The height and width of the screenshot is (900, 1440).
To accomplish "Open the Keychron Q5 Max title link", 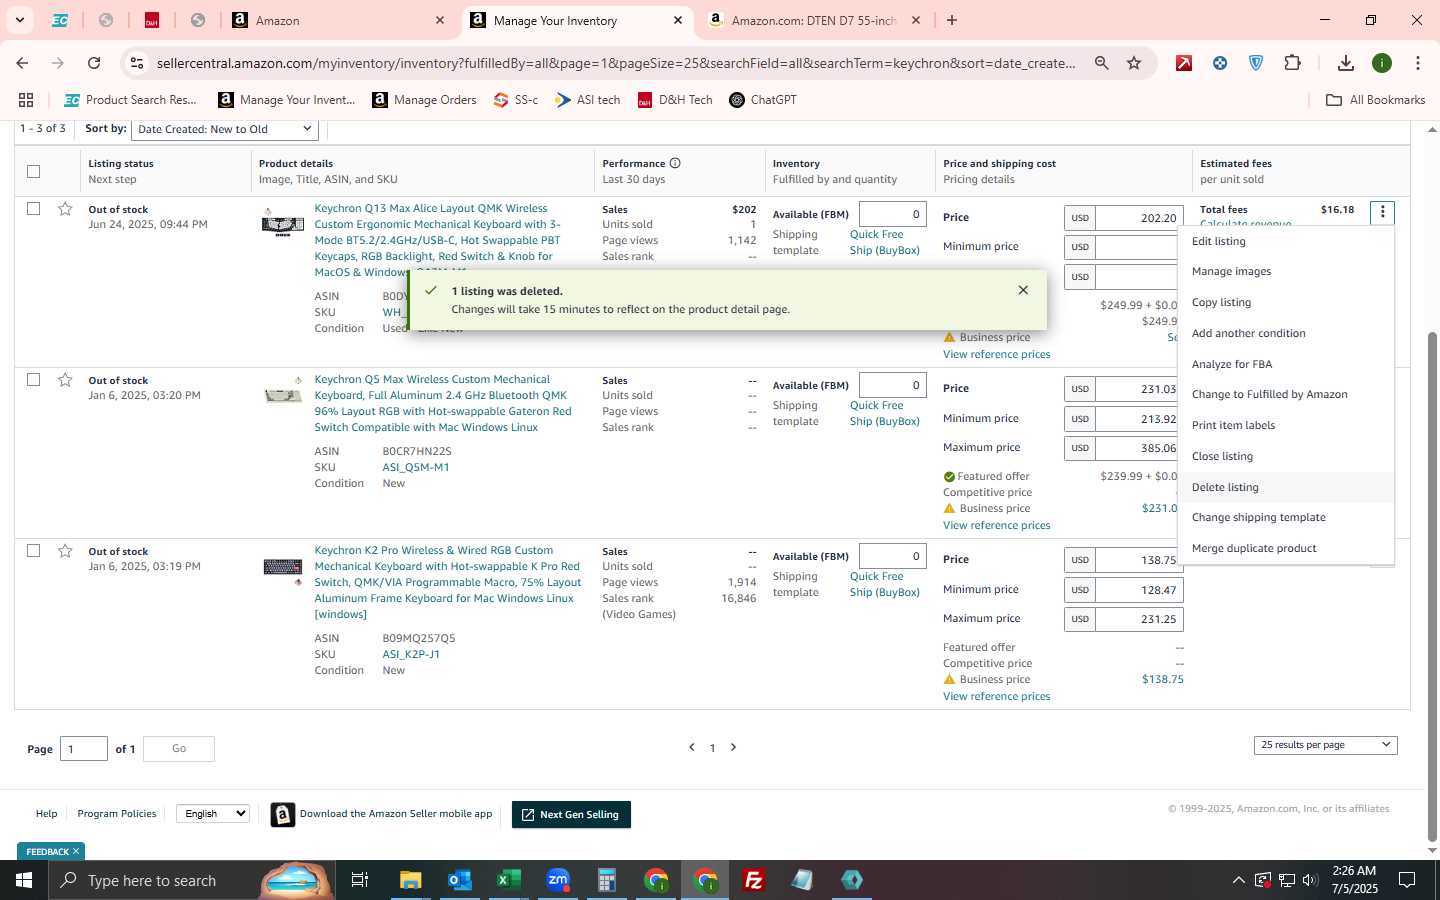I will (x=443, y=403).
